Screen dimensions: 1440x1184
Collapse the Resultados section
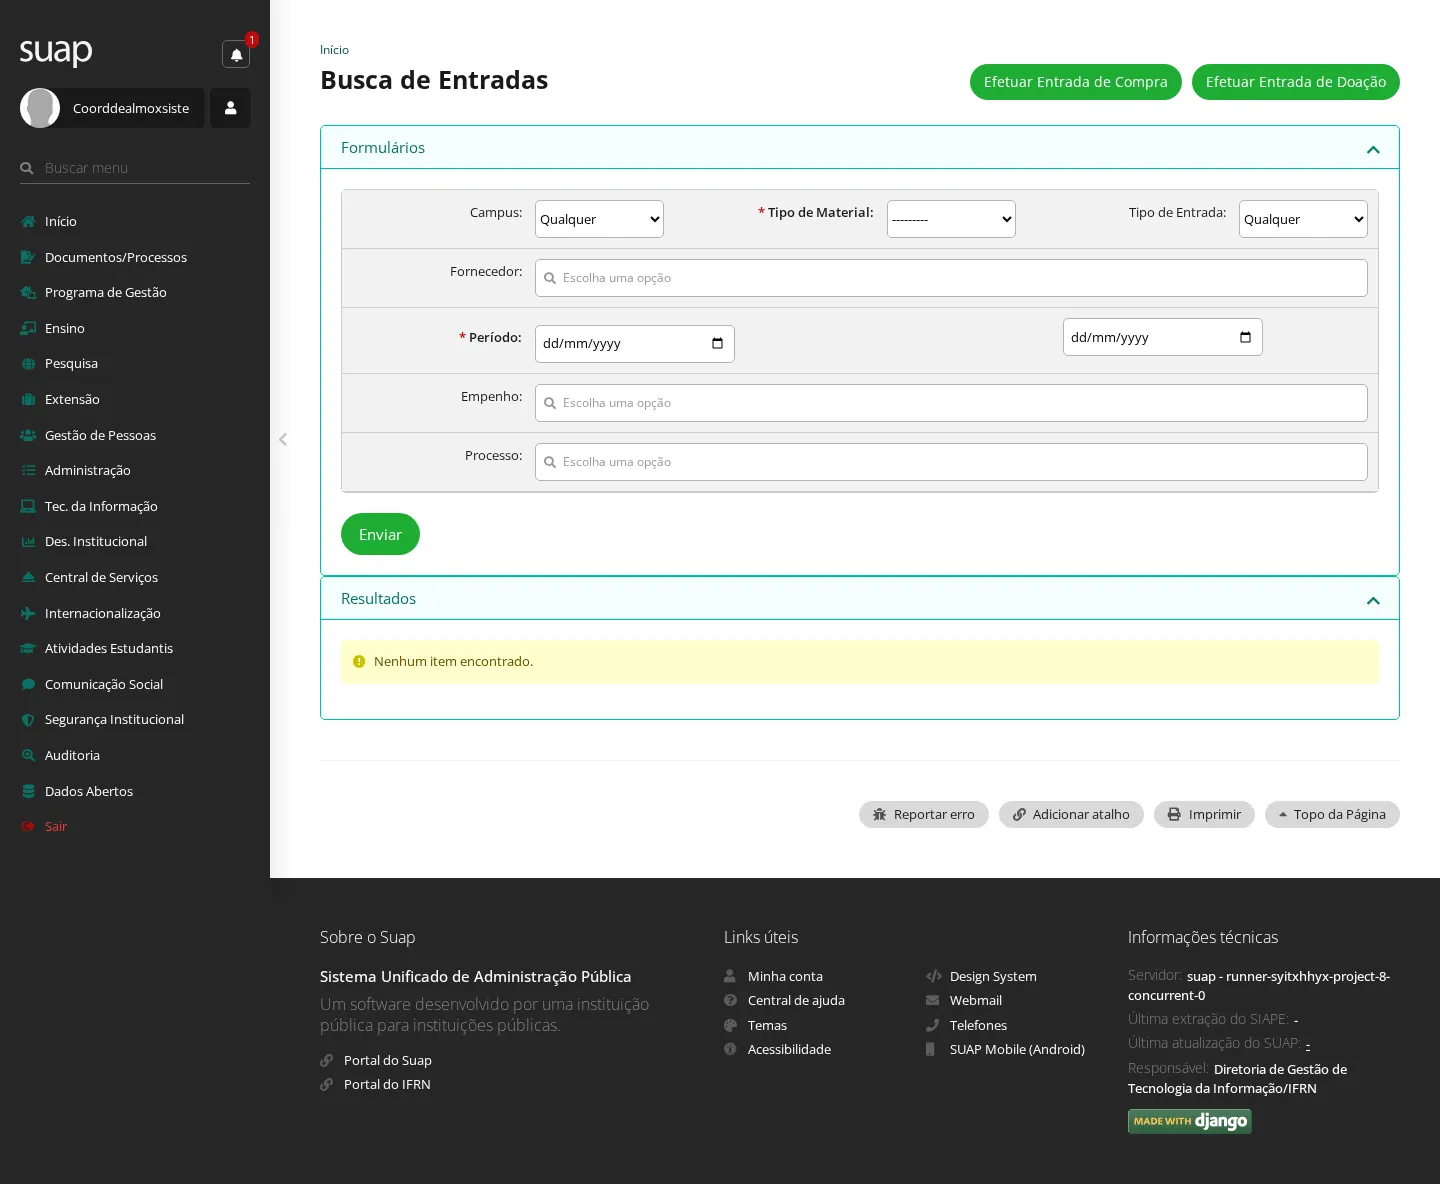[x=1373, y=600]
